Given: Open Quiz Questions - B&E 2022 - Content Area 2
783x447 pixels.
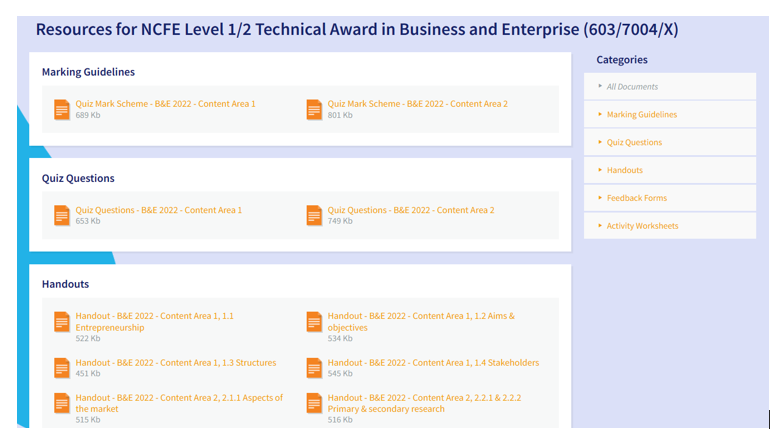Looking at the screenshot, I should (411, 210).
